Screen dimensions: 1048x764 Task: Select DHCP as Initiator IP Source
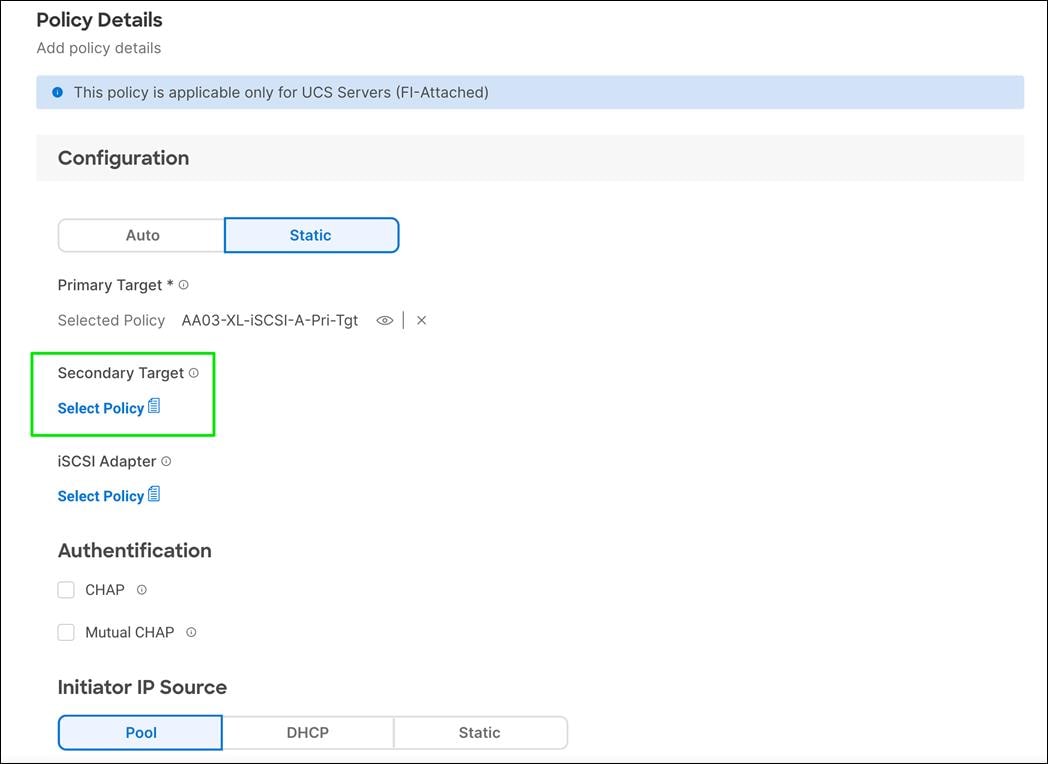tap(307, 732)
